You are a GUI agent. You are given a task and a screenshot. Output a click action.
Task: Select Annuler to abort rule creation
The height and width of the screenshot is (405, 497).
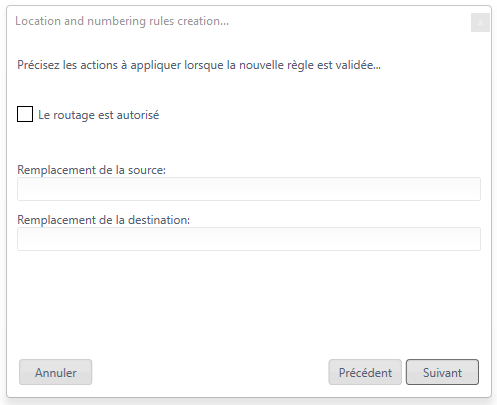click(56, 372)
